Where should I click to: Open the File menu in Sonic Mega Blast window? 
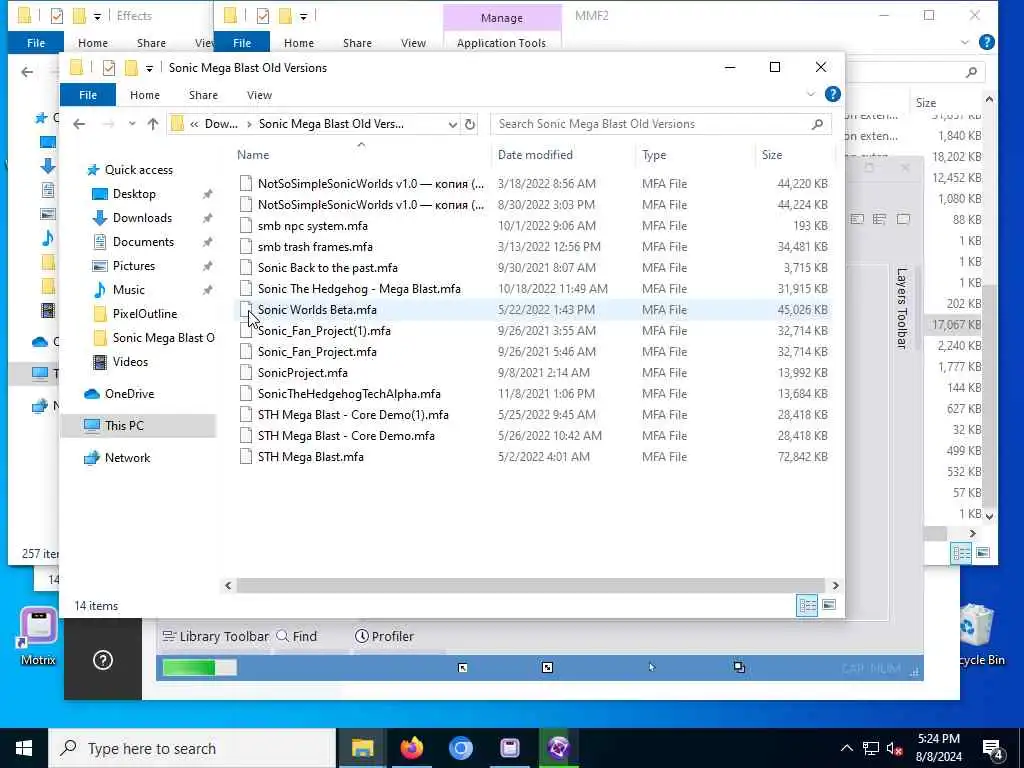(88, 95)
